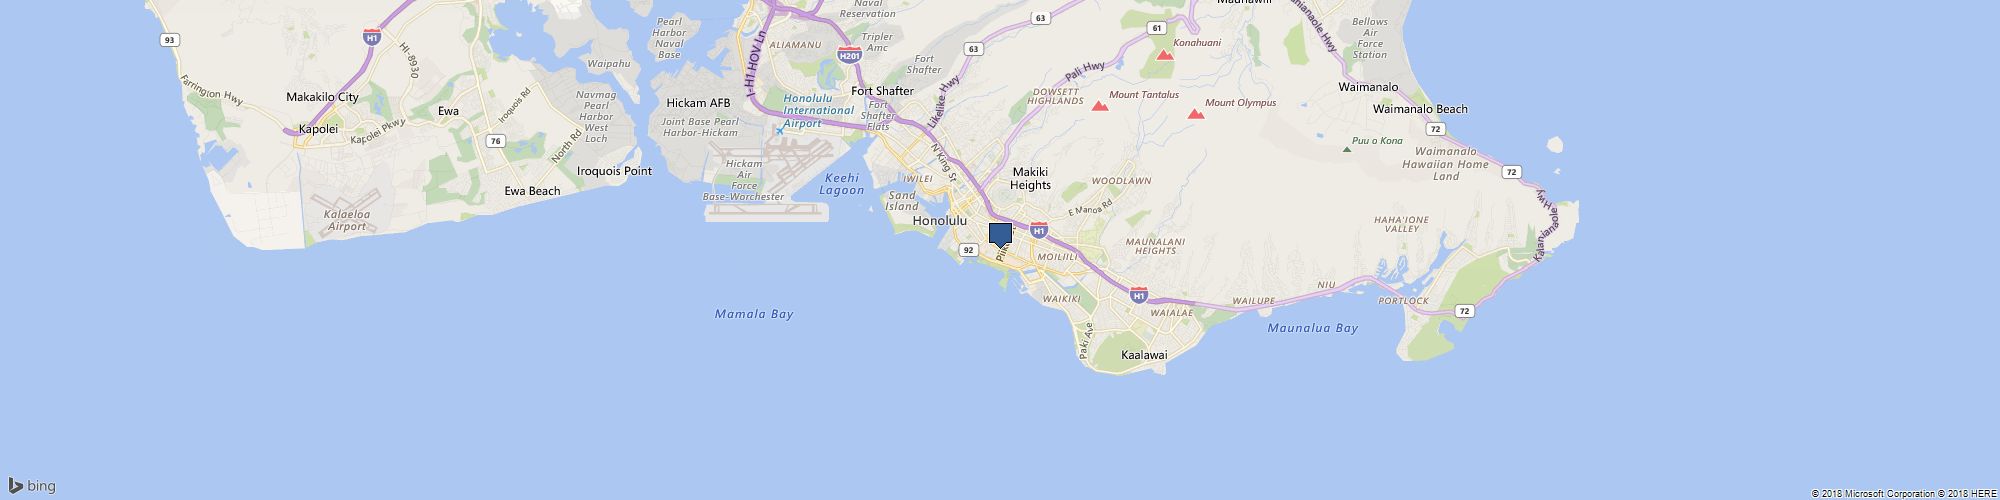Click the Waimanalo Beach label

pos(1420,109)
